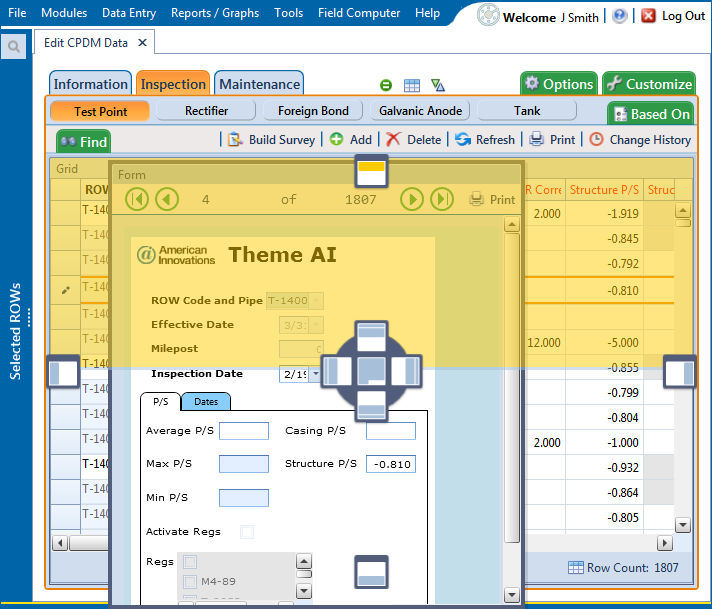Image resolution: width=712 pixels, height=609 pixels.
Task: Delete the selected record
Action: [x=413, y=139]
